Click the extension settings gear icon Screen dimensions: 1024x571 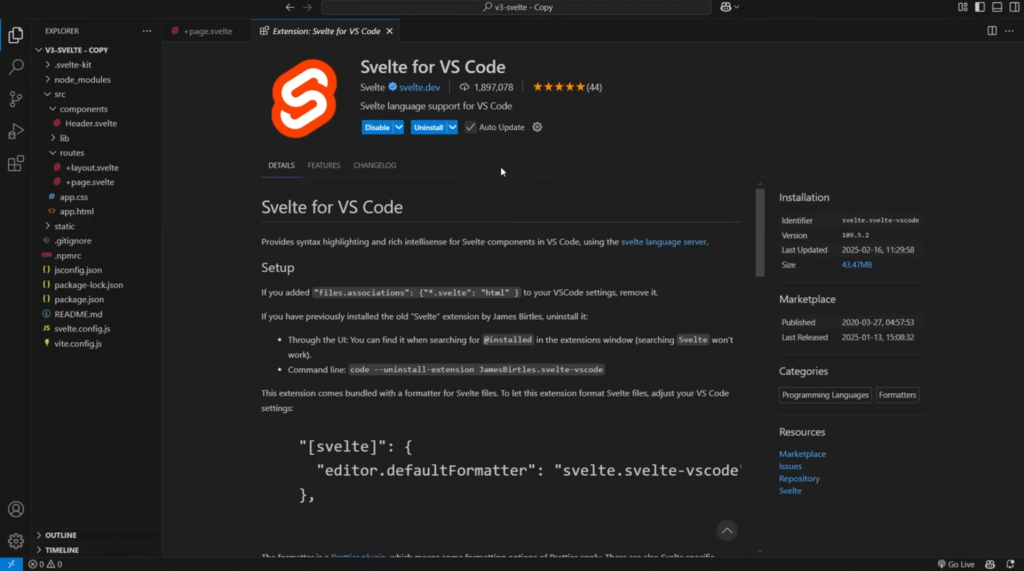coord(537,127)
